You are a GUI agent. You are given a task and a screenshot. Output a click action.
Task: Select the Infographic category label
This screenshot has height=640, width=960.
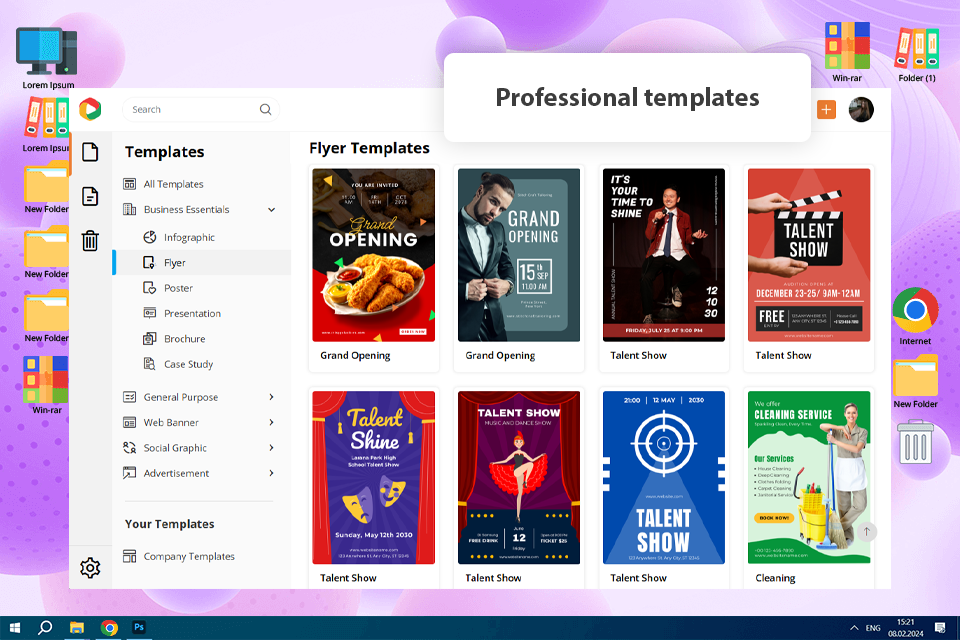pyautogui.click(x=189, y=237)
